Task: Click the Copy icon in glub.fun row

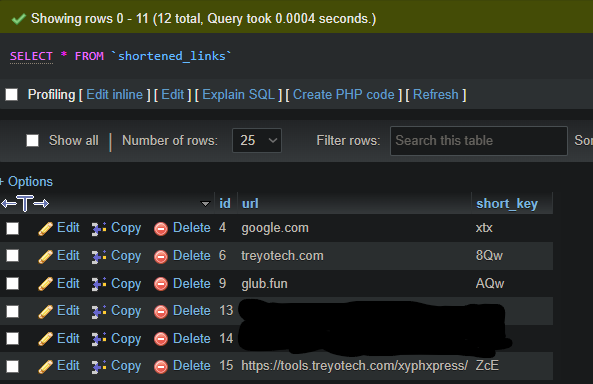Action: pos(99,284)
